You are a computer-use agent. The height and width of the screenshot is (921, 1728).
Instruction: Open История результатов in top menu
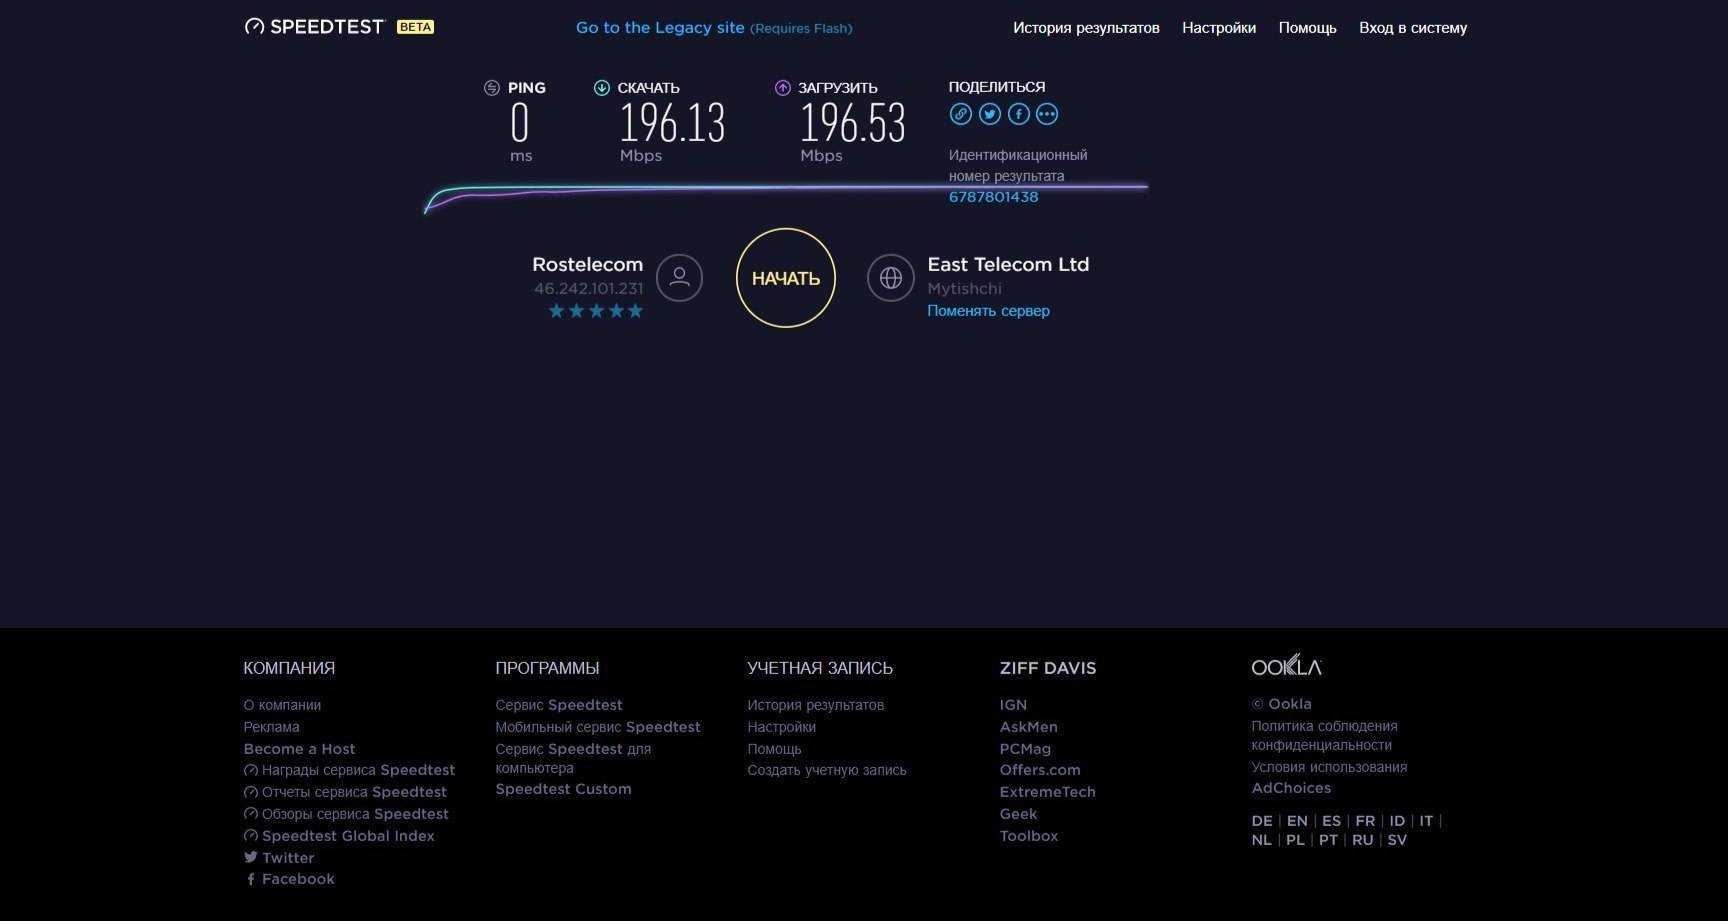tap(1086, 28)
